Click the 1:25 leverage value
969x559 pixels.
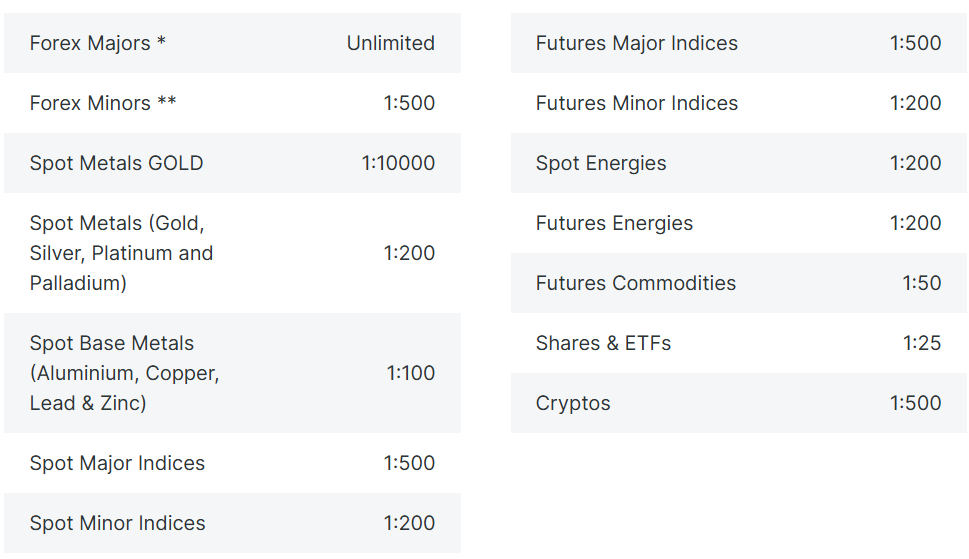pos(921,343)
